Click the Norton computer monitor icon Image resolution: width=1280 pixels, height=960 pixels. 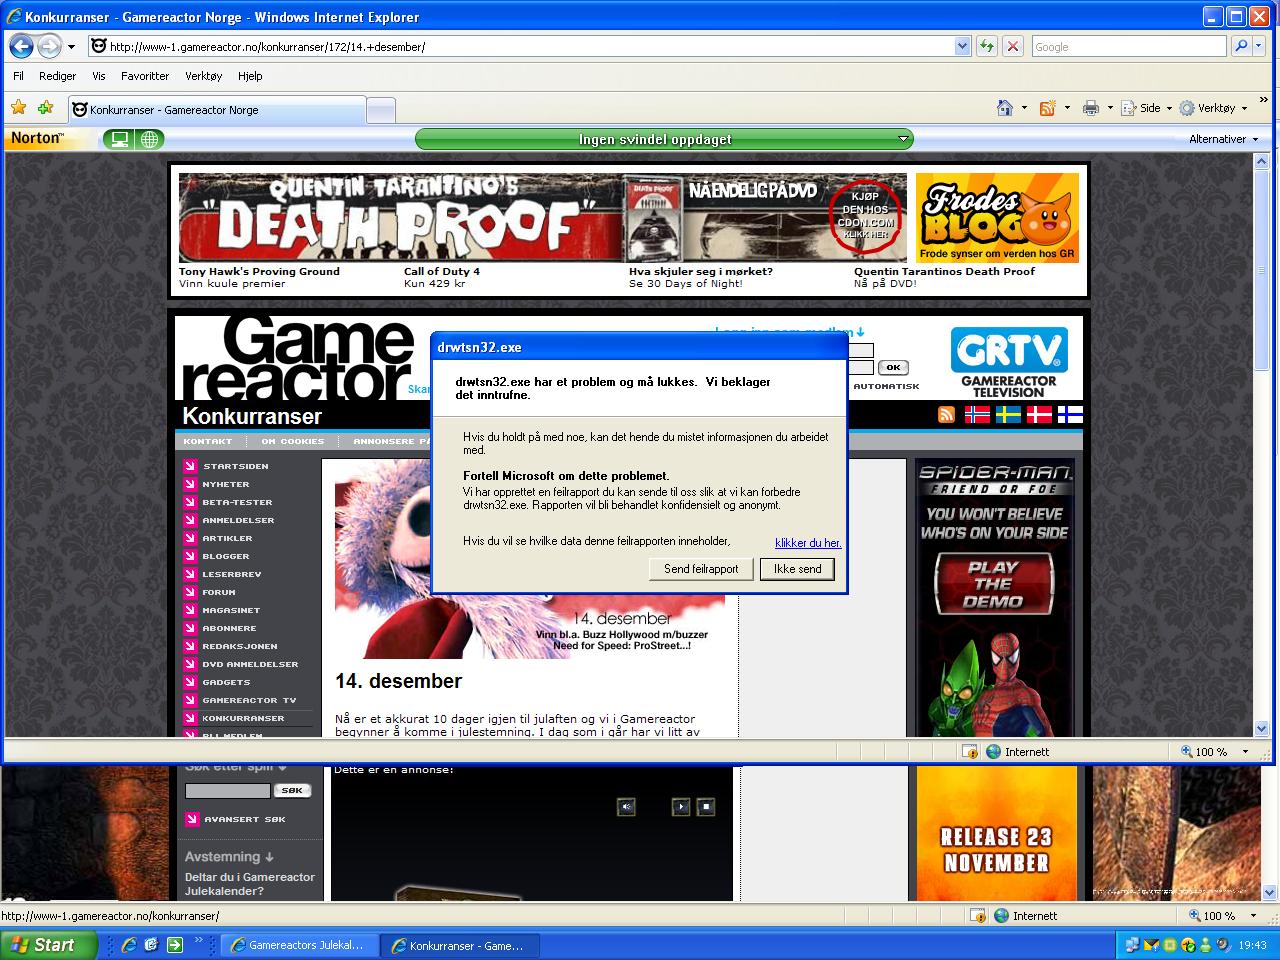(119, 139)
